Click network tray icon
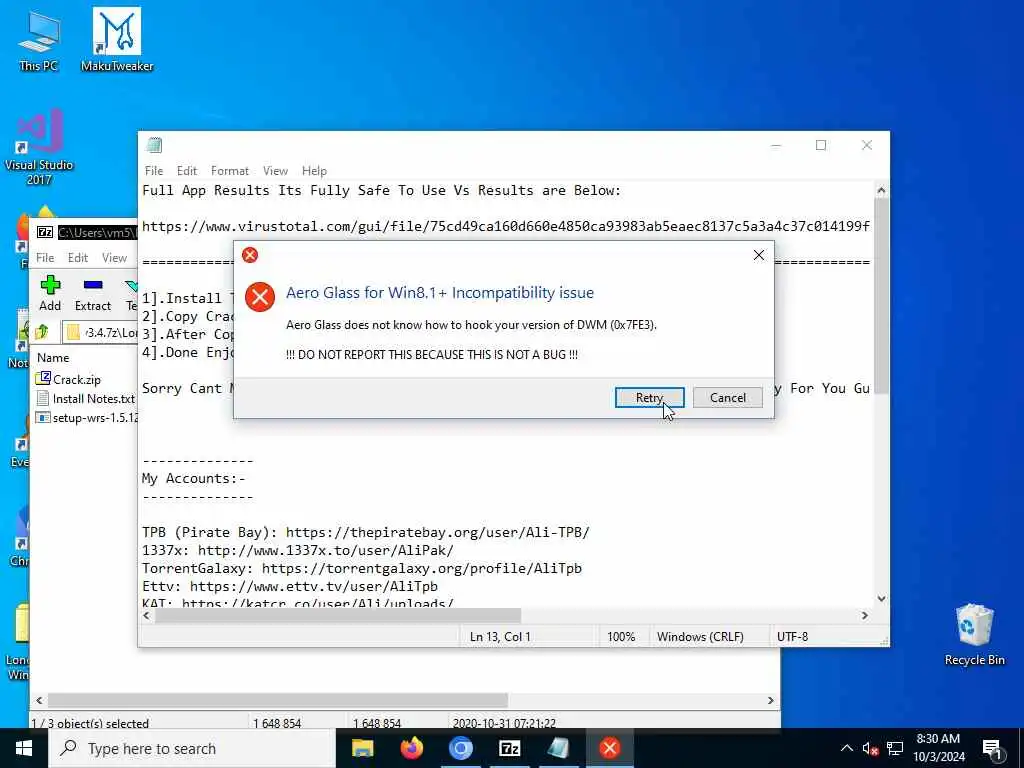This screenshot has width=1024, height=768. 895,748
